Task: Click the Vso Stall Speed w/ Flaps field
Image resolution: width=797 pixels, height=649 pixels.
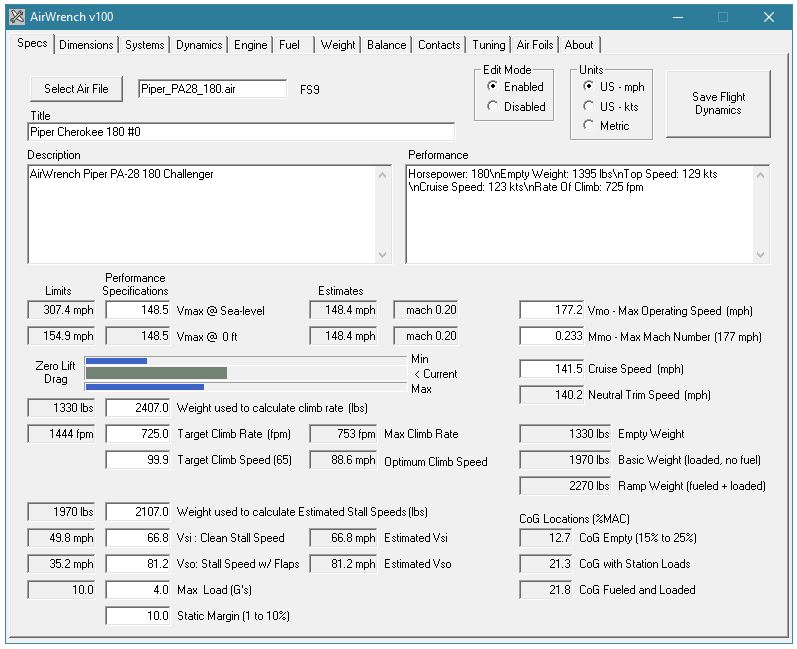Action: click(x=138, y=564)
